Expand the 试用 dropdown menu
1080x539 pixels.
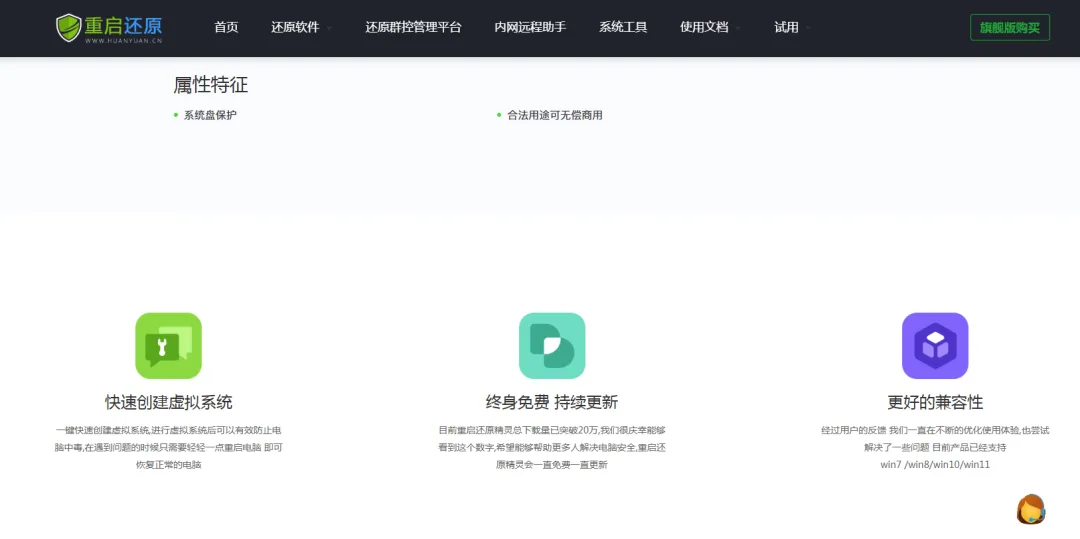[x=792, y=28]
